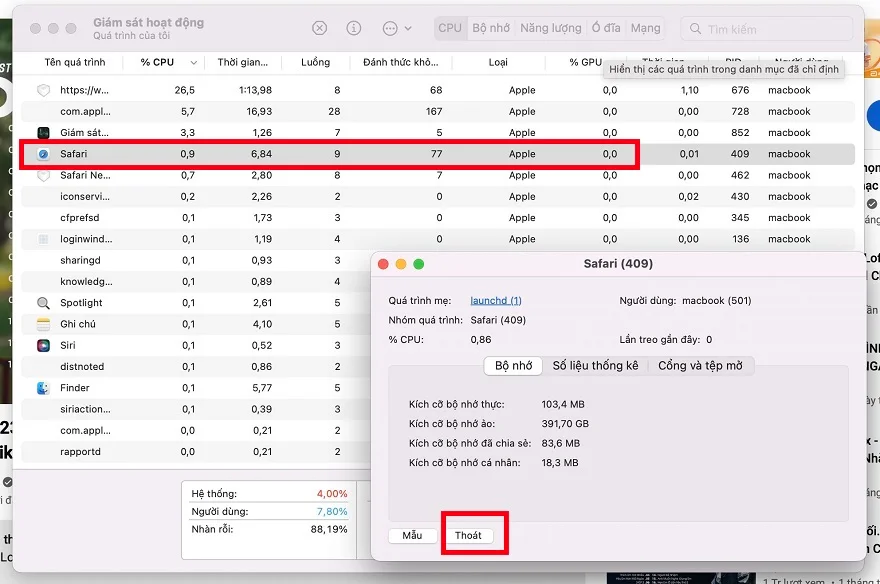Screen dimensions: 880x584
Task: Click the Mẫu button
Action: click(412, 535)
